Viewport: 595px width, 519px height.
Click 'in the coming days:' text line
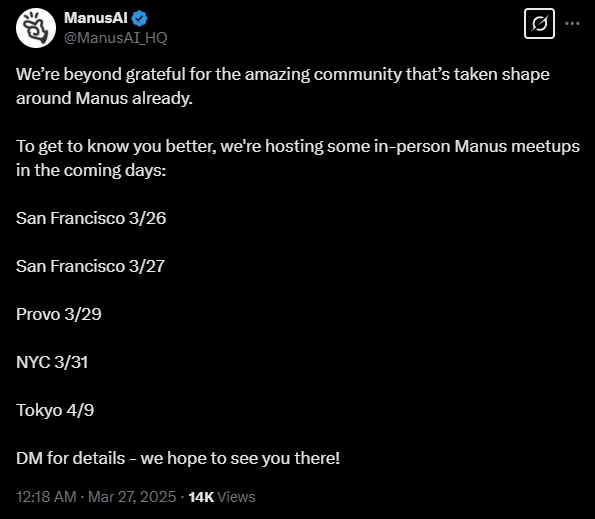91,170
